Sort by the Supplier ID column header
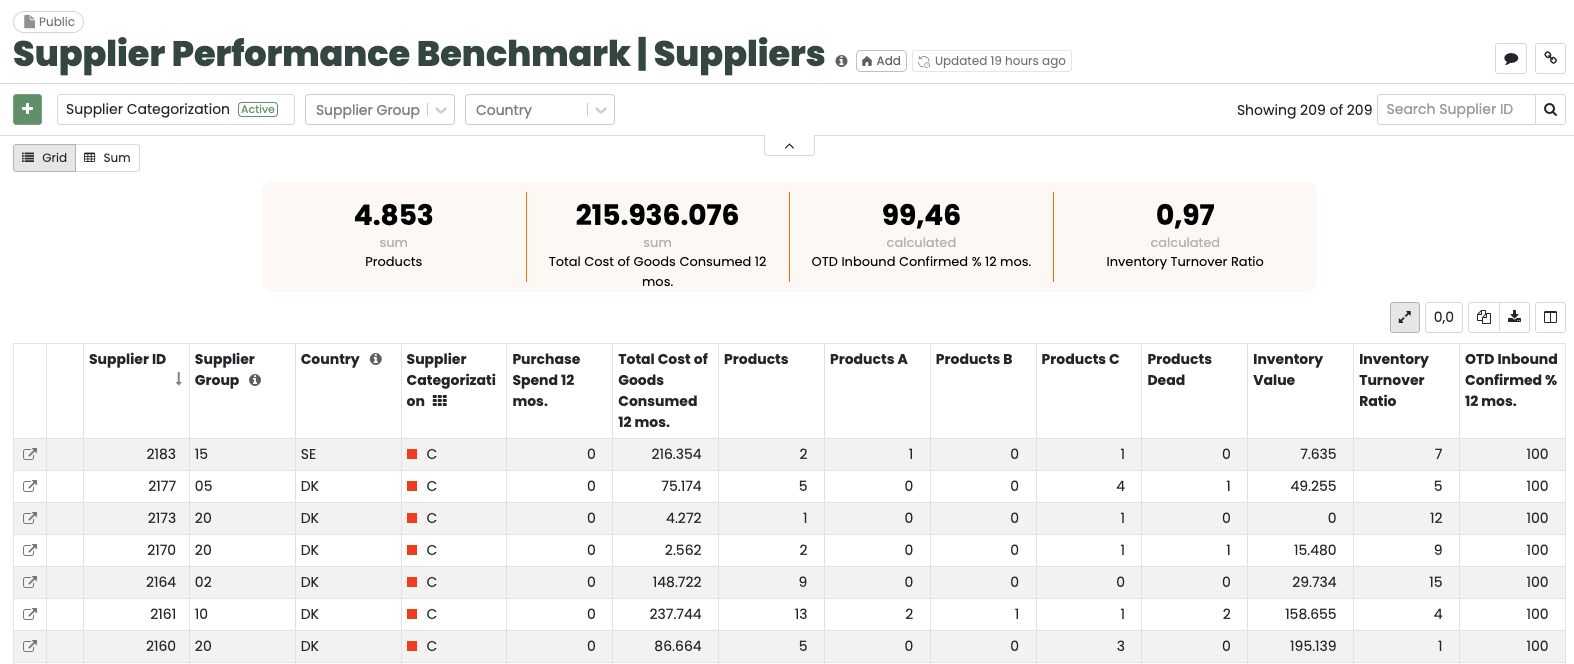 [x=127, y=359]
